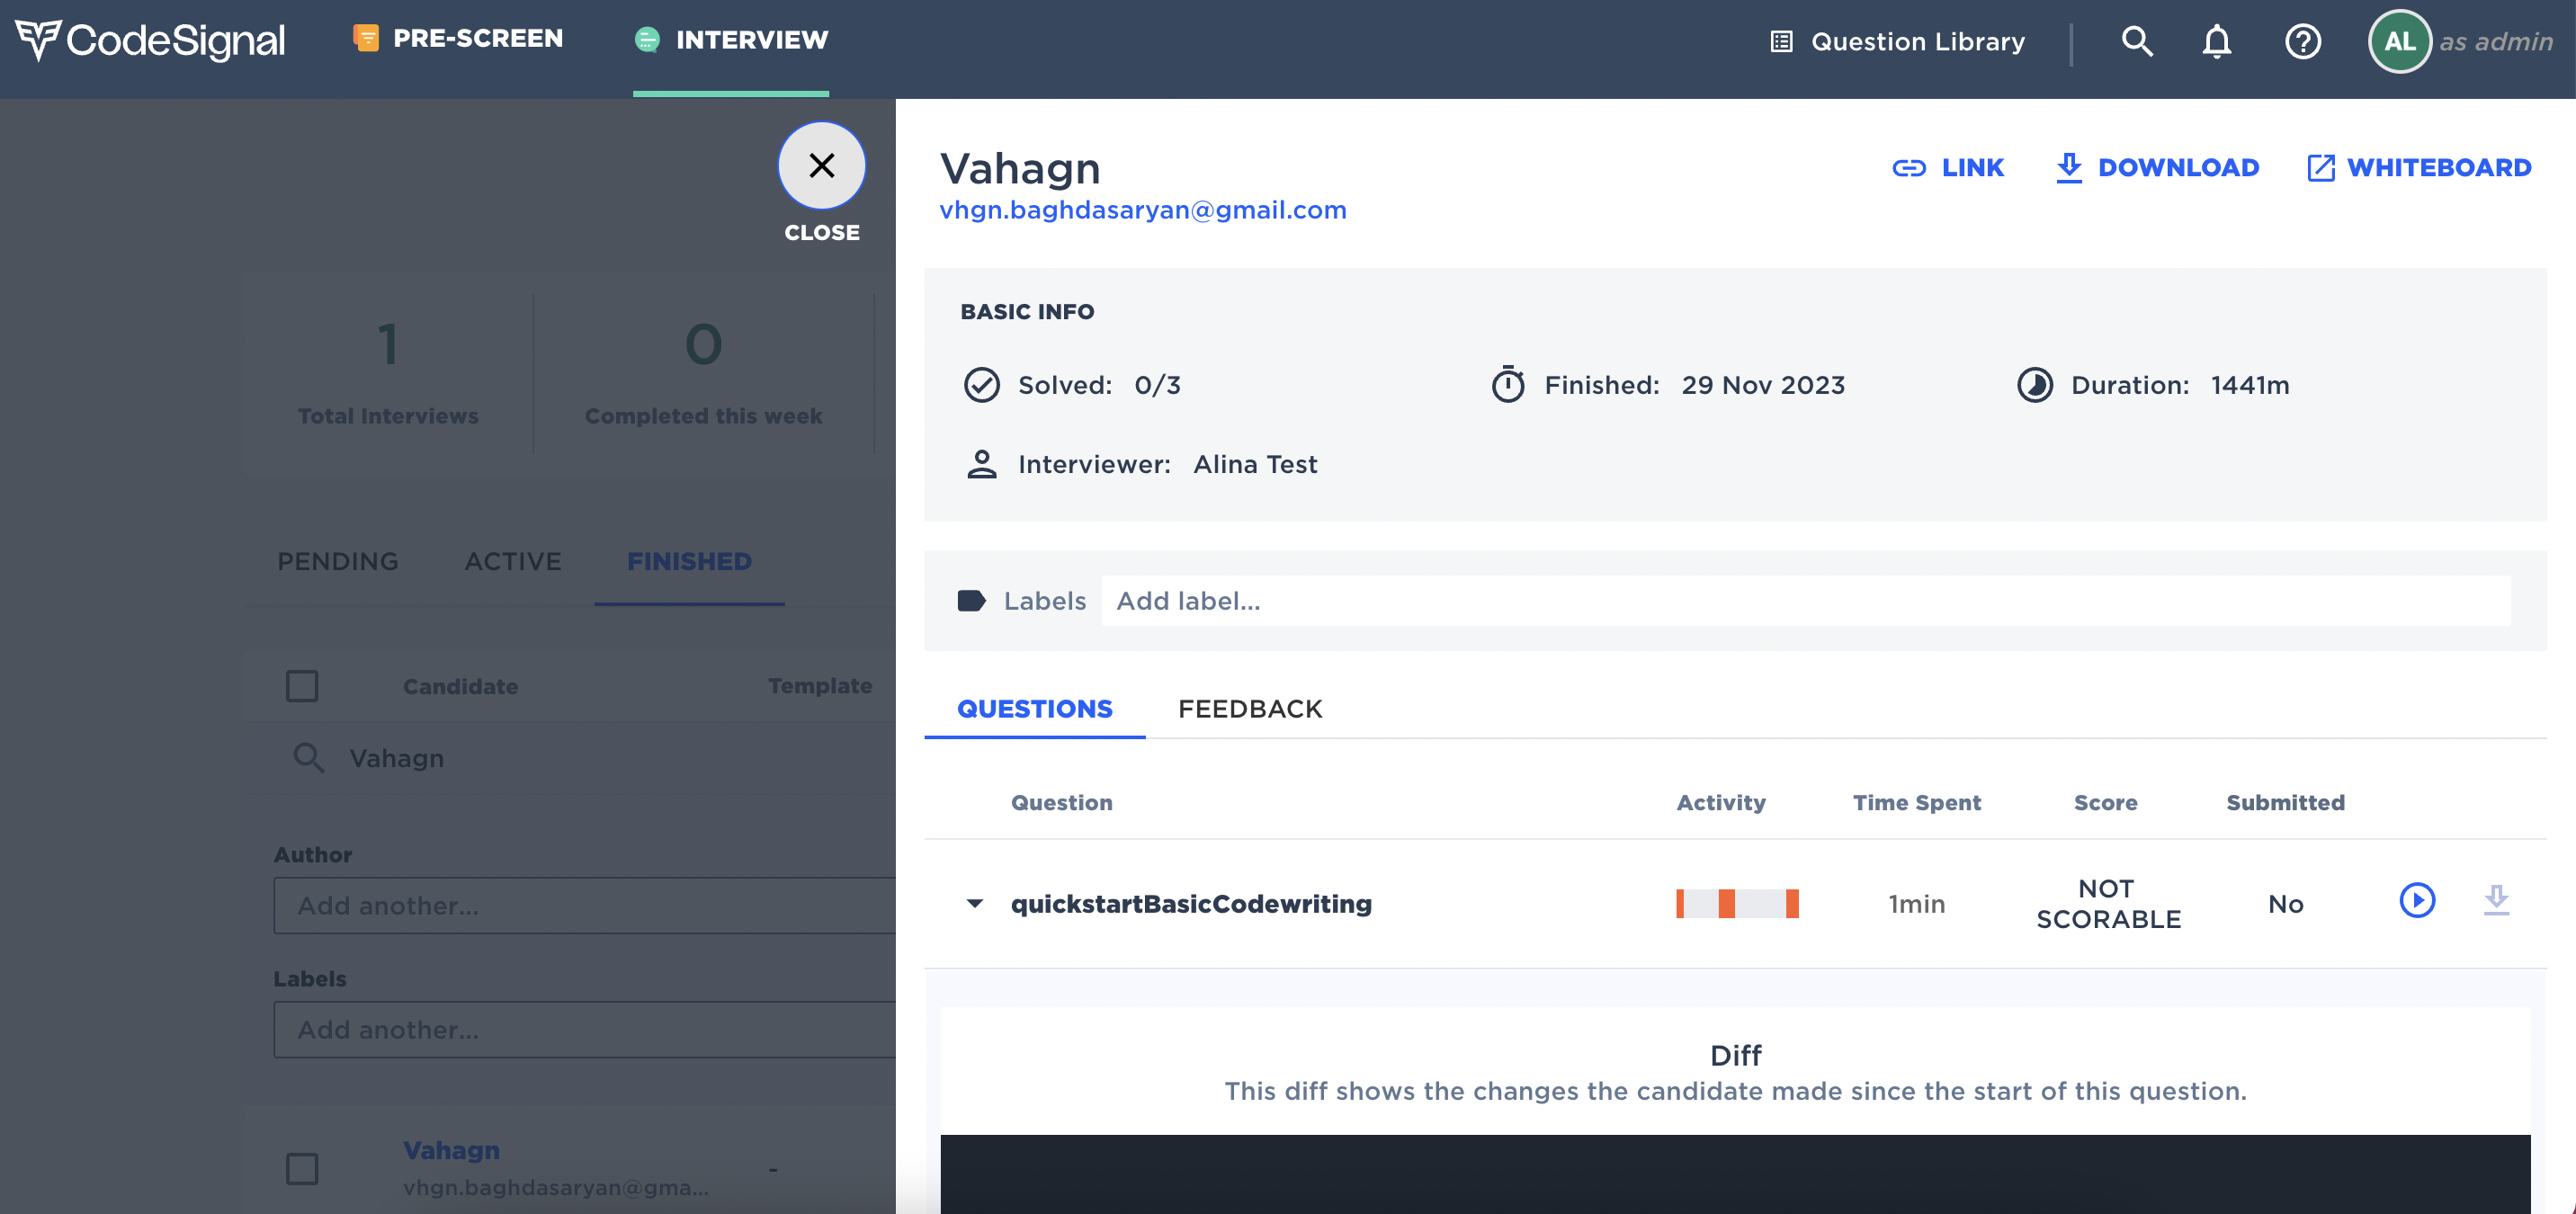Click the AL user avatar

(x=2399, y=41)
